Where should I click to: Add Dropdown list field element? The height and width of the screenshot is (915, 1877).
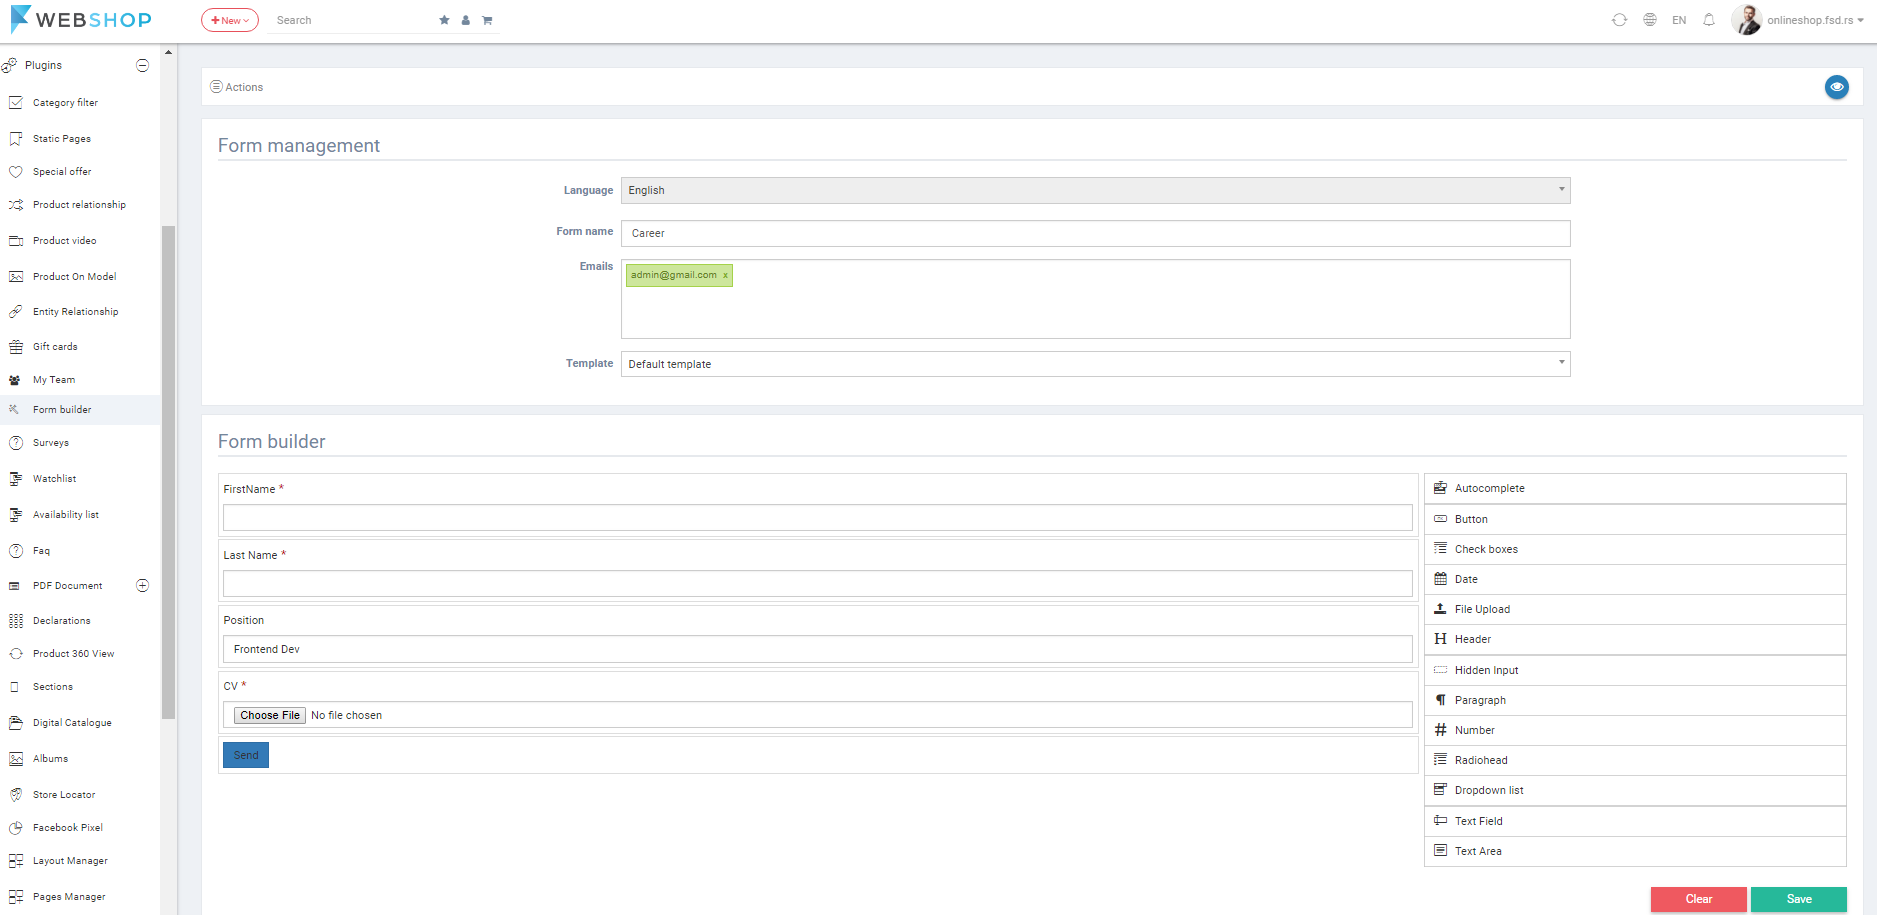1635,790
